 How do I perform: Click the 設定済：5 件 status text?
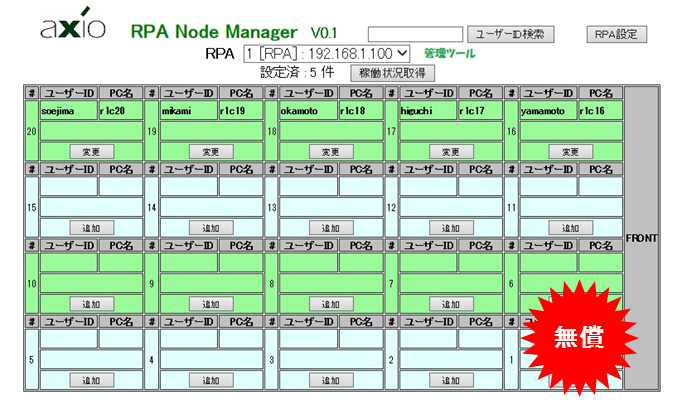coord(297,72)
